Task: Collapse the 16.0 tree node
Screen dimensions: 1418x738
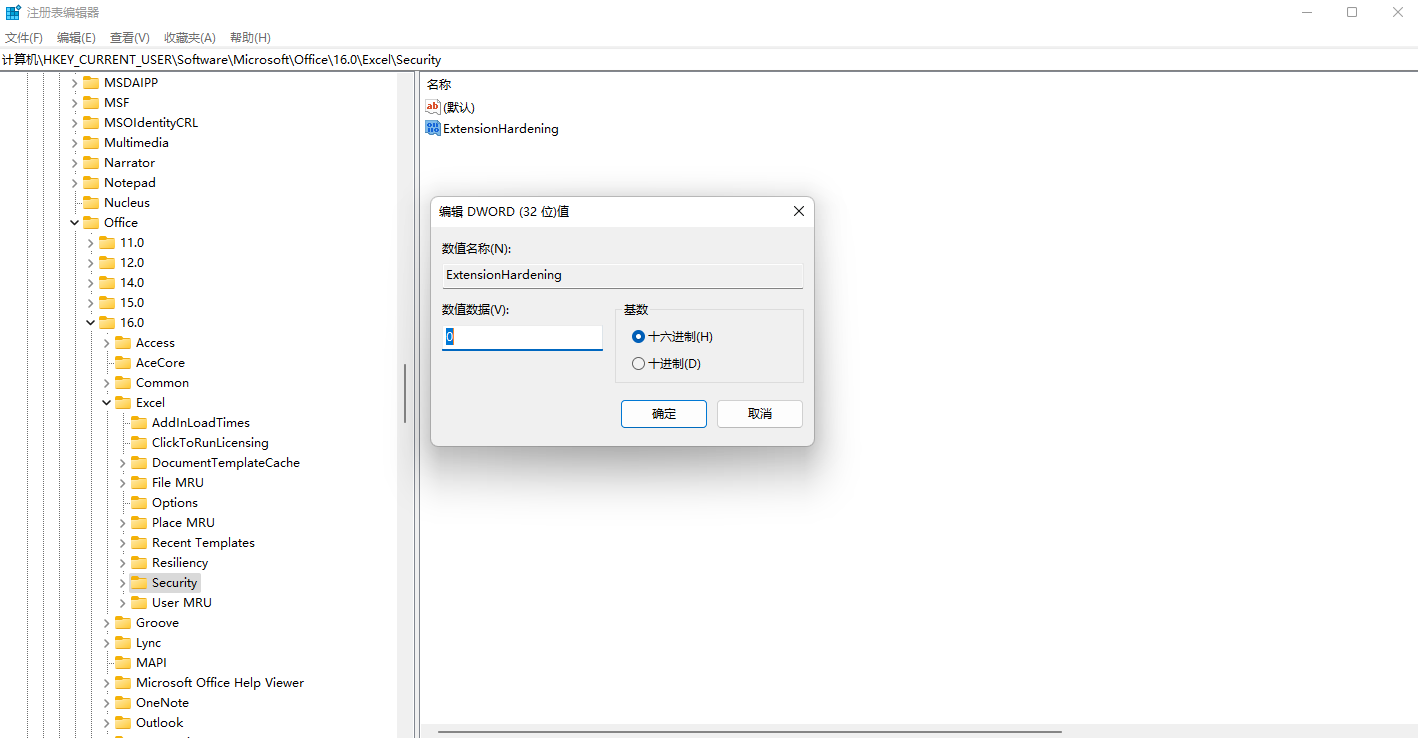Action: 90,322
